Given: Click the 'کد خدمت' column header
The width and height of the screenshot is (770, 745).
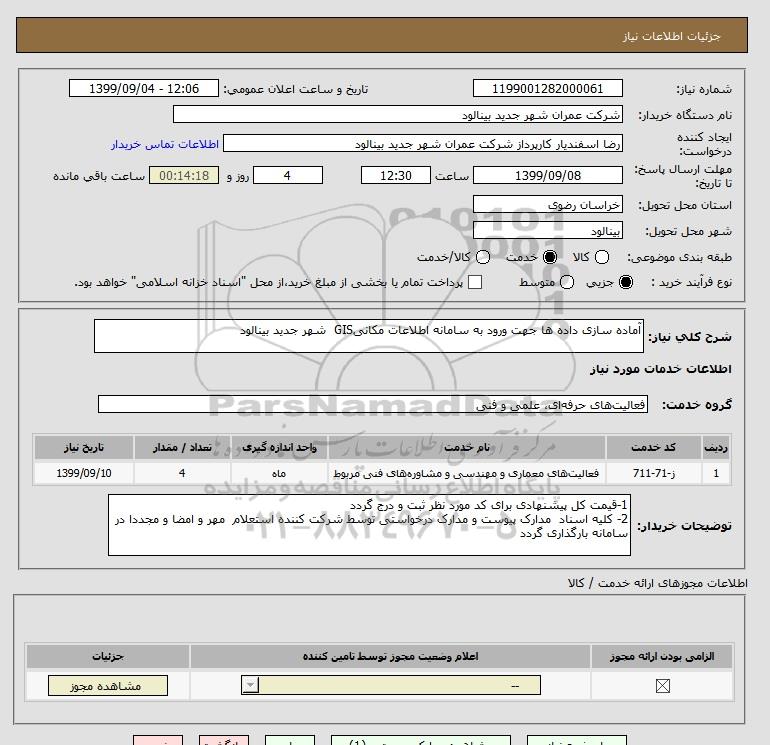Looking at the screenshot, I should (653, 447).
